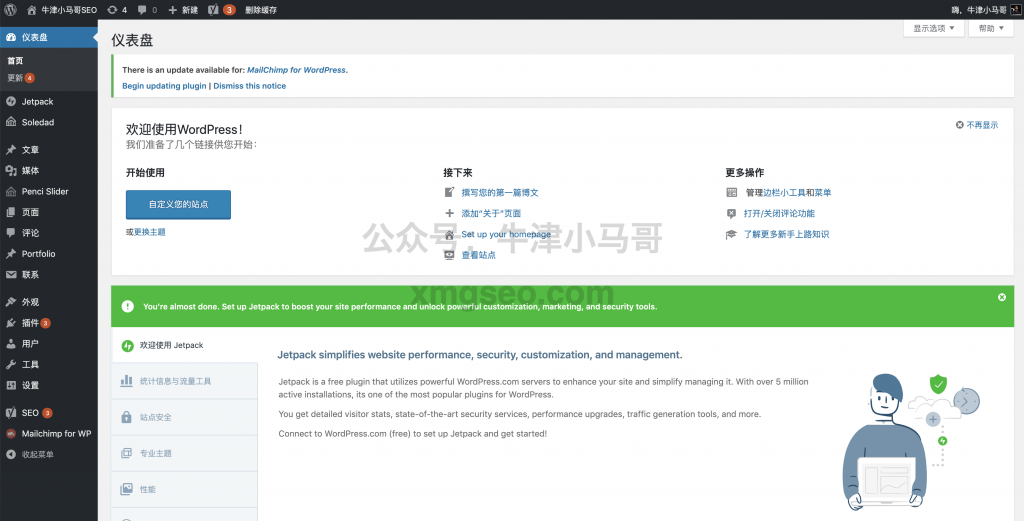Viewport: 1024px width, 521px height.
Task: Open the 首页 submenu item
Action: 15,61
